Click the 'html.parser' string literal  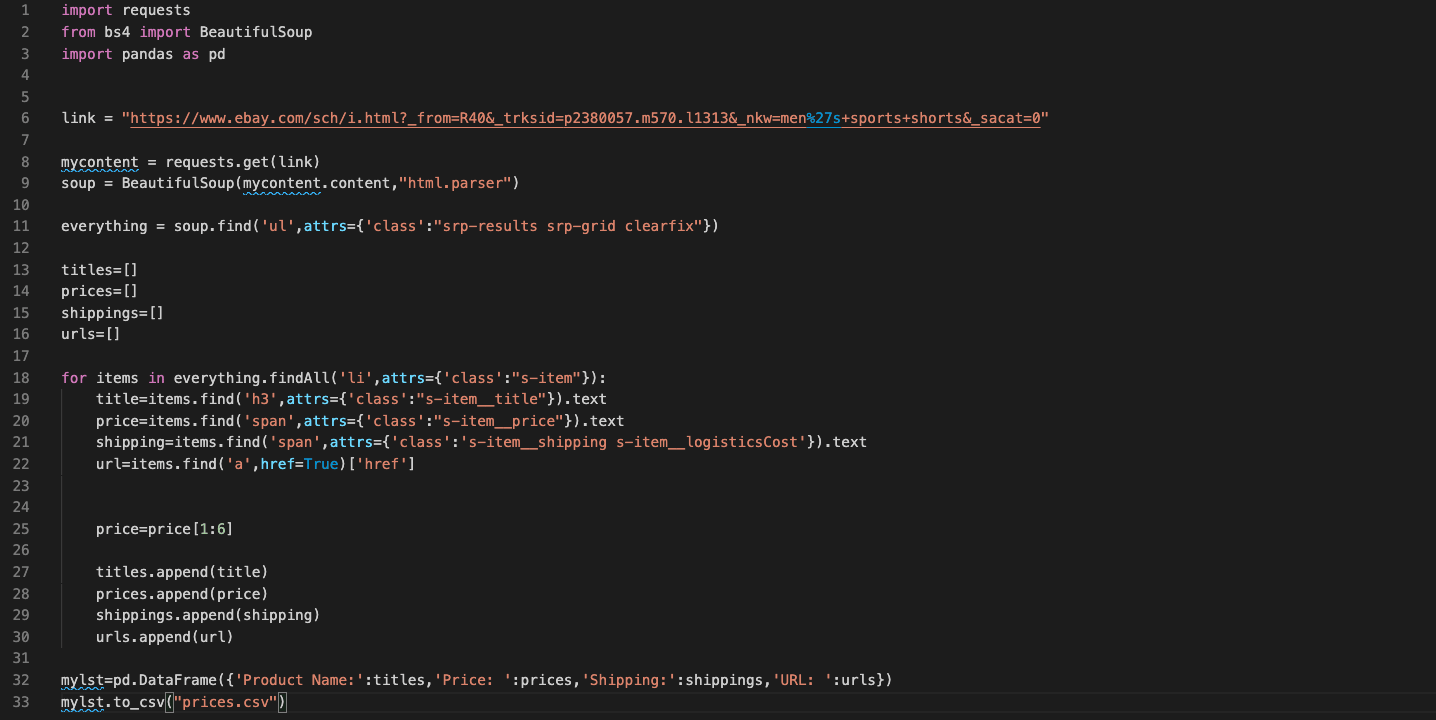coord(457,182)
